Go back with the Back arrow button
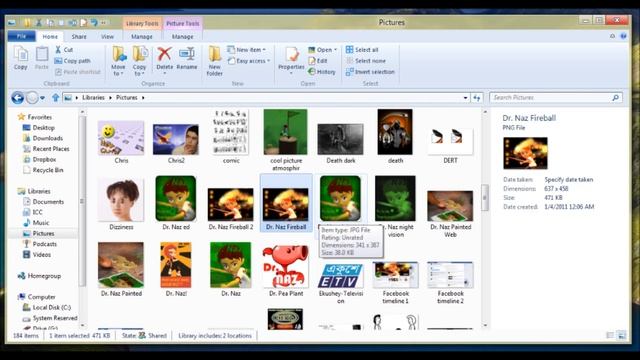This screenshot has width=640, height=360. (17, 98)
